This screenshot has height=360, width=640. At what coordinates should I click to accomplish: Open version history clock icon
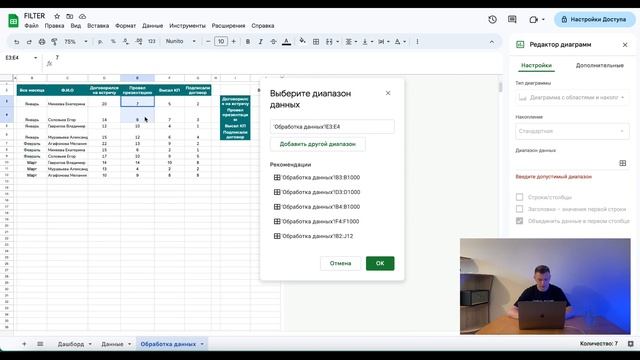tap(492, 20)
